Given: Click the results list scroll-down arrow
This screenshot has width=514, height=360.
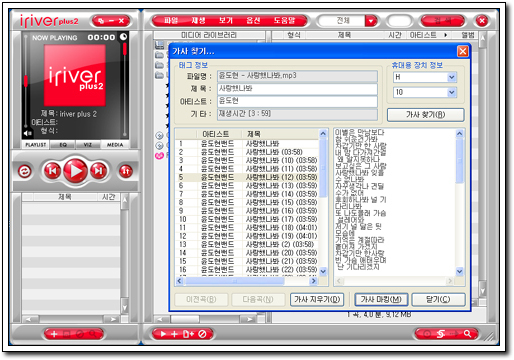Looking at the screenshot, I should (x=323, y=271).
